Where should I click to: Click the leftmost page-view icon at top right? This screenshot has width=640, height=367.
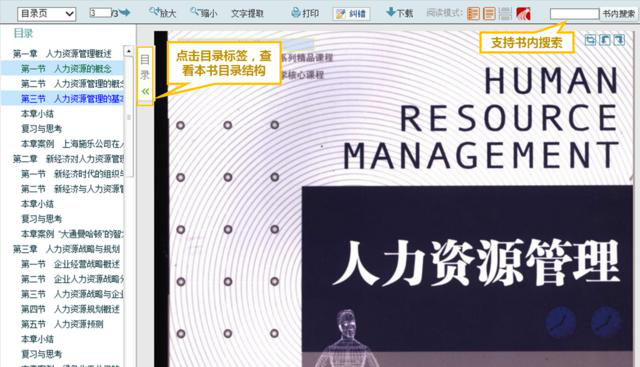pyautogui.click(x=590, y=40)
